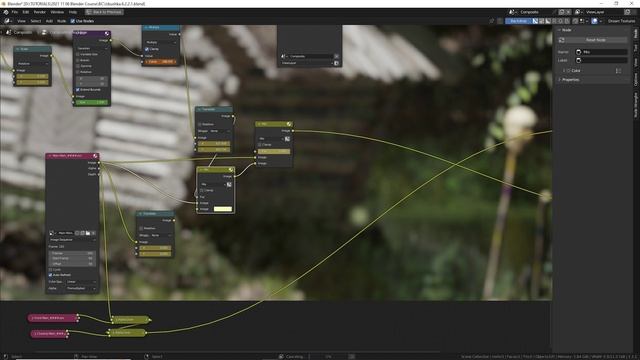Viewport: 640px width, 360px height.
Task: Click the preview icon on magenta image node
Action: click(x=95, y=156)
